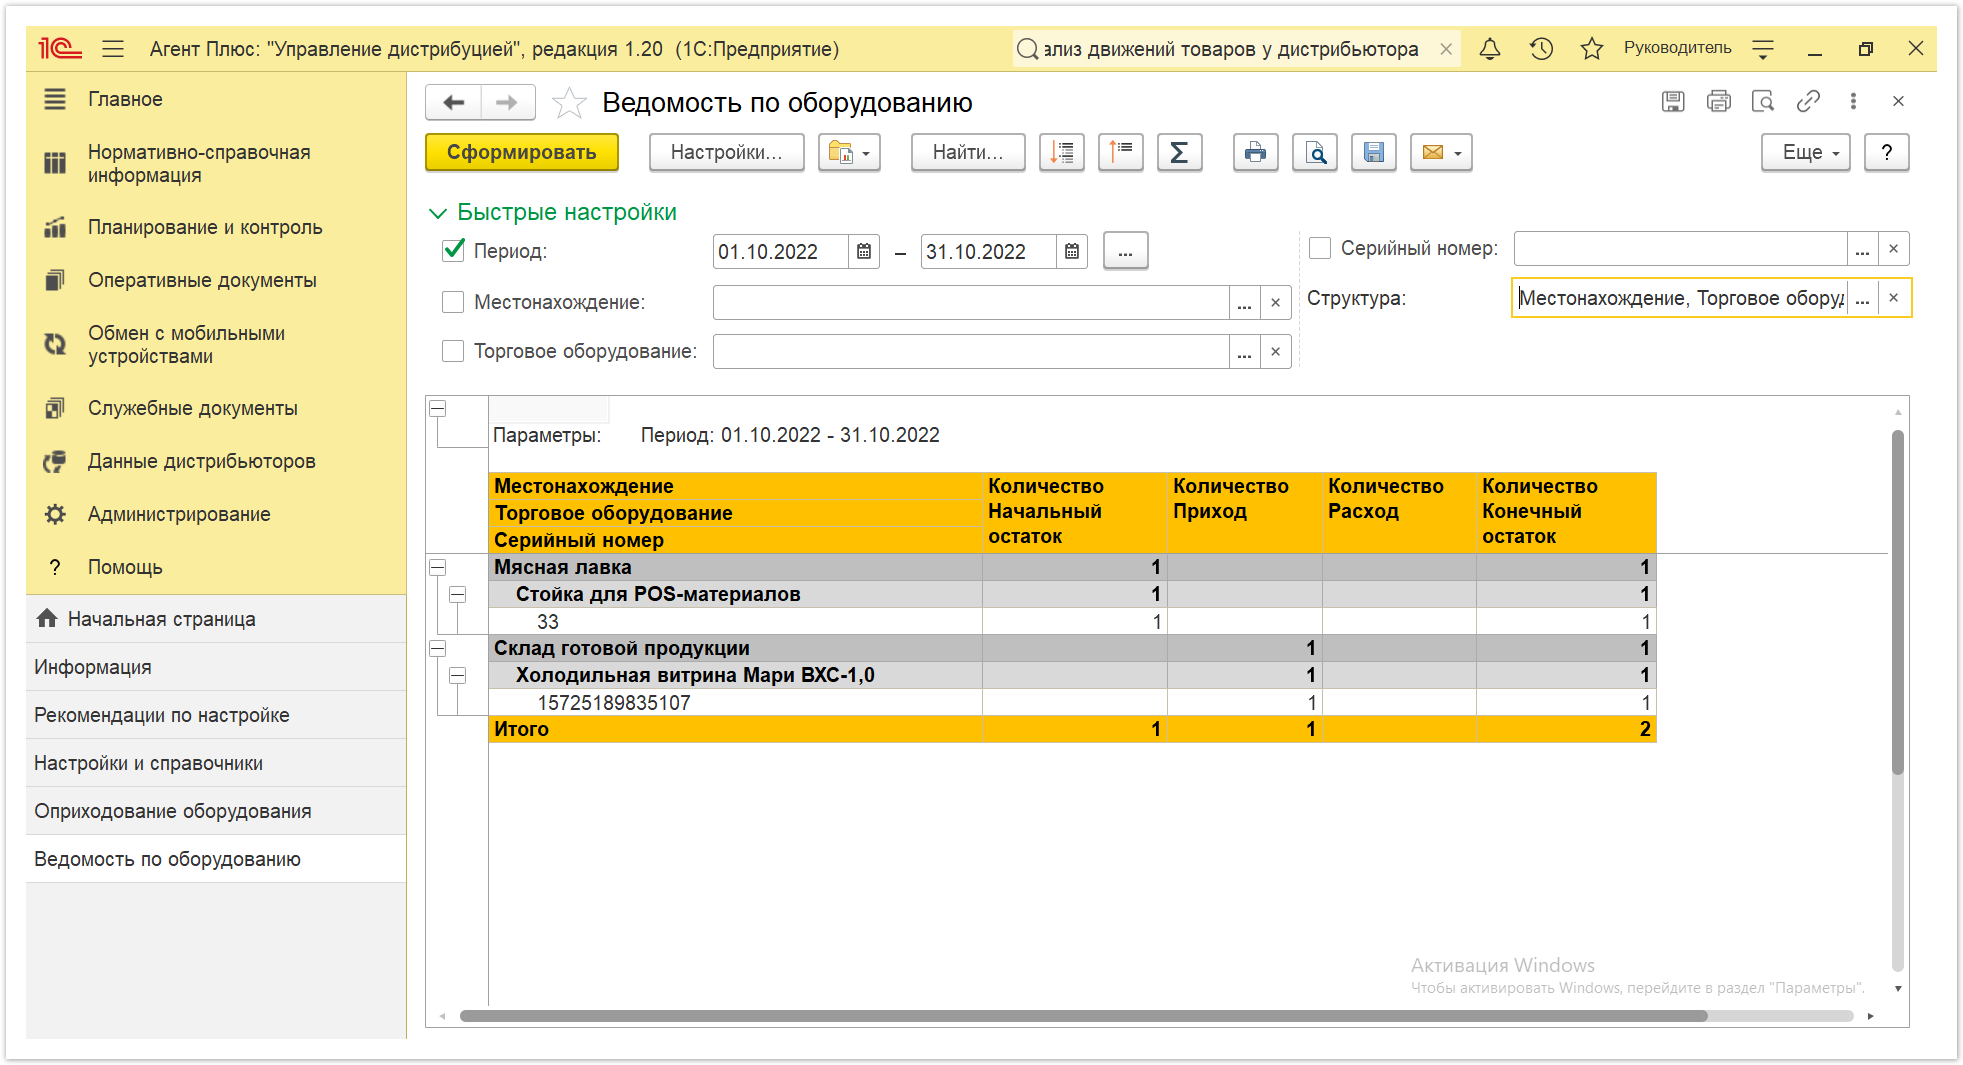The height and width of the screenshot is (1065, 1963).
Task: Click the vertical report scrollbar
Action: pyautogui.click(x=1897, y=600)
